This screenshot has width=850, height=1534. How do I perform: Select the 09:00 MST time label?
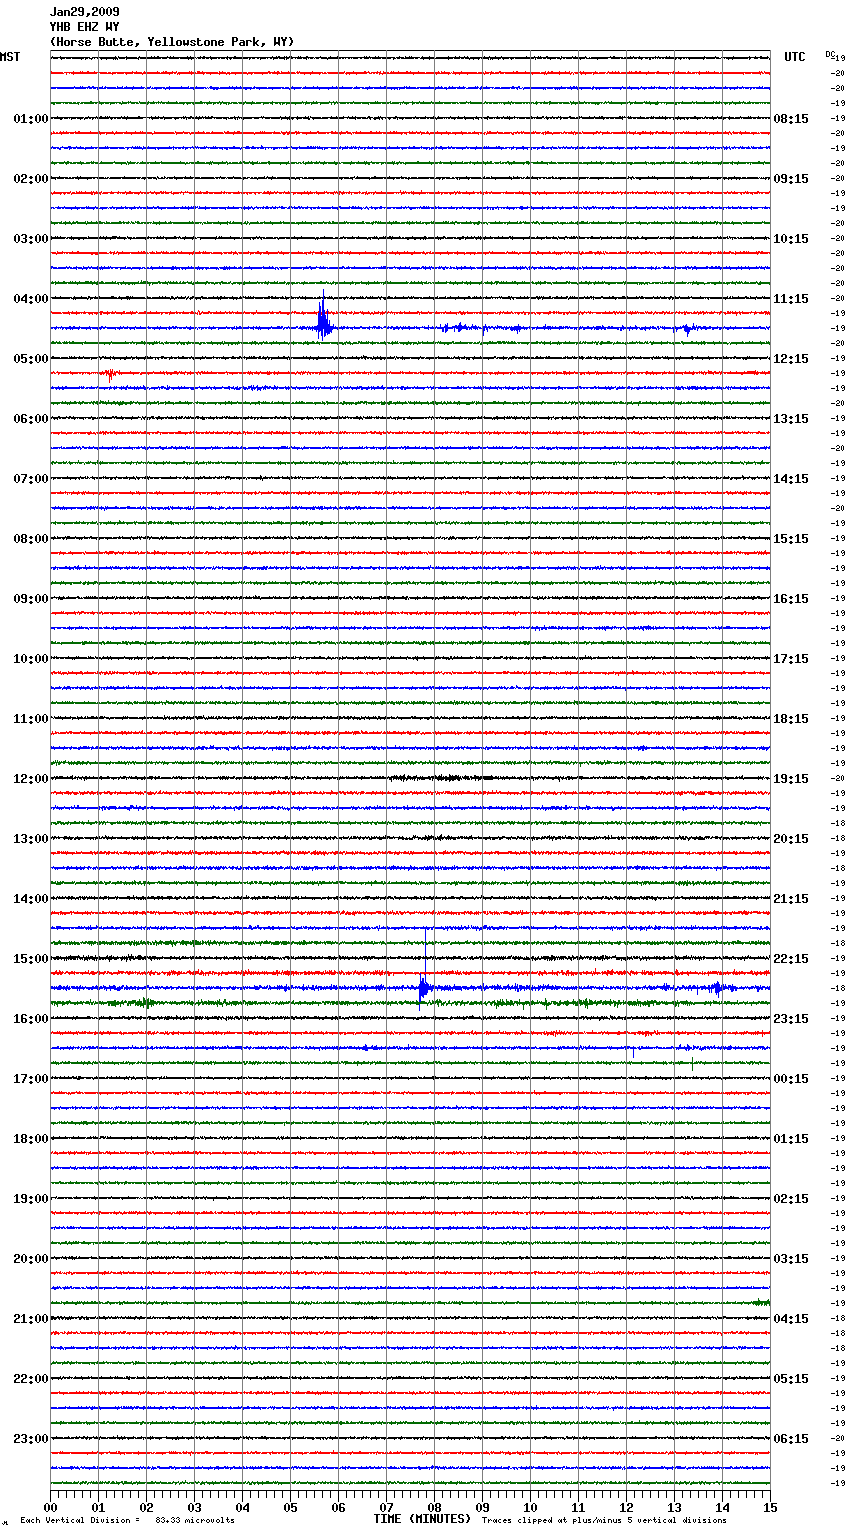[x=31, y=599]
